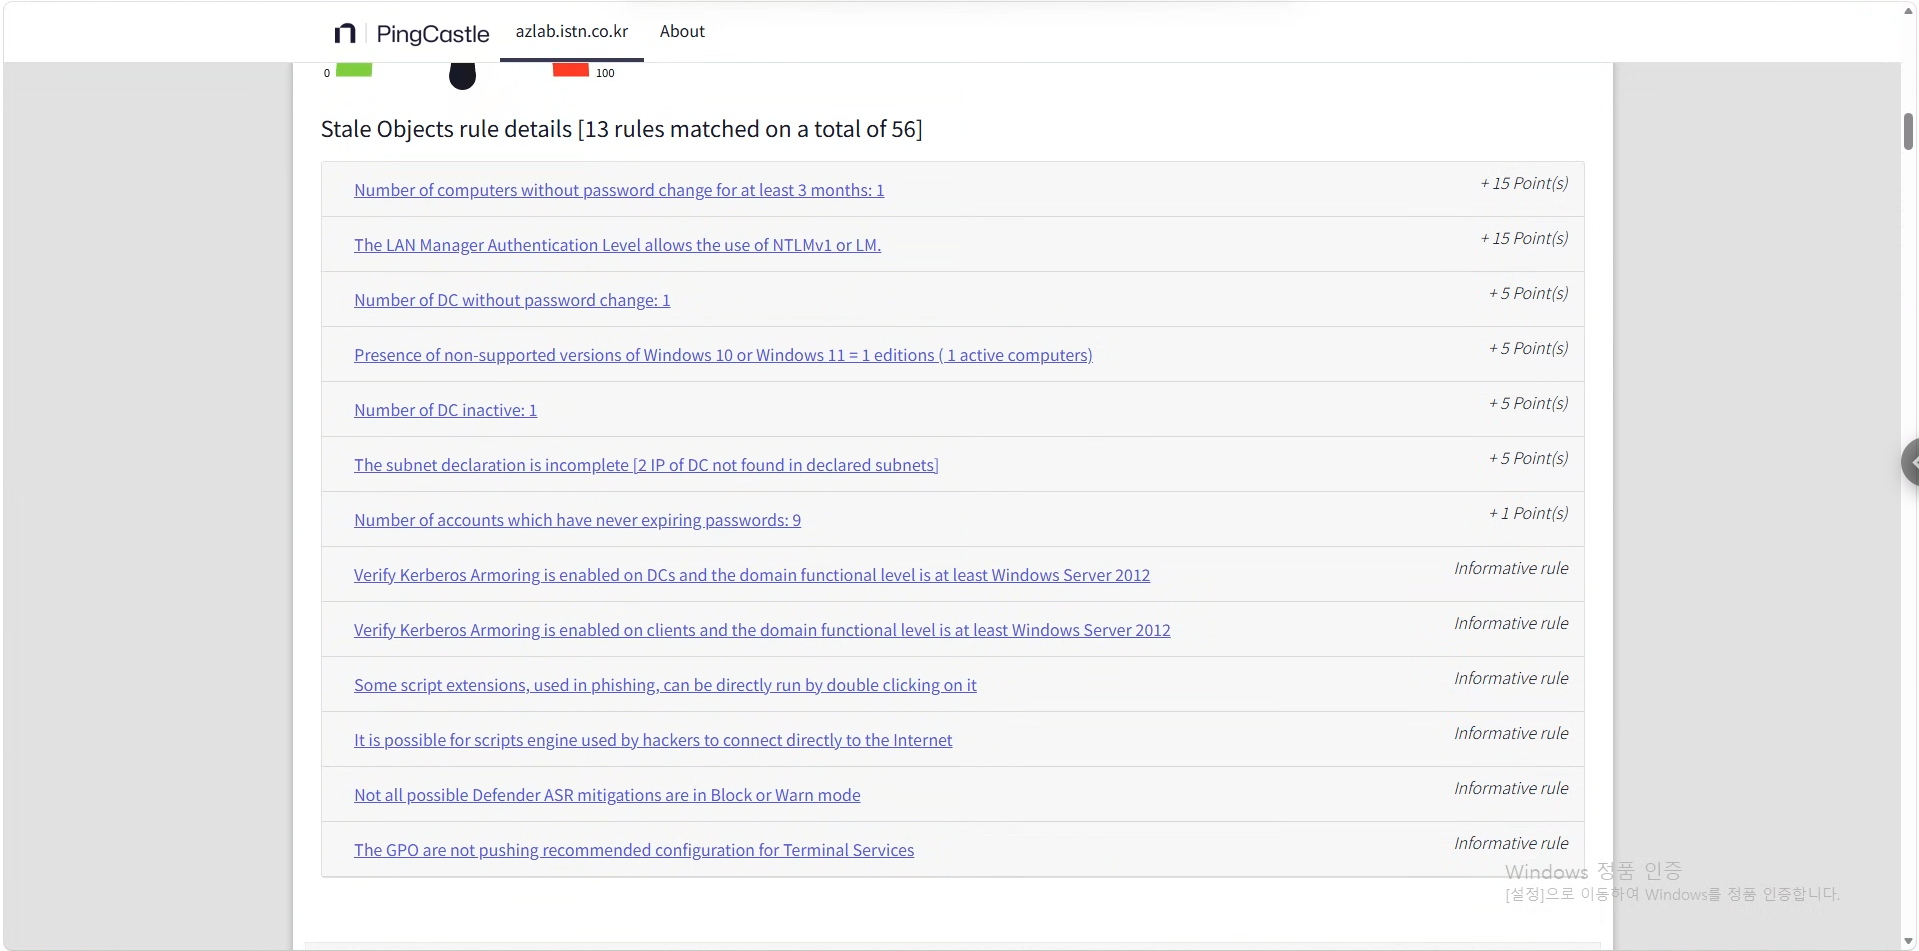Viewport: 1919px width, 951px height.
Task: Open non-supported Windows 10 or 11 versions rule
Action: click(723, 355)
